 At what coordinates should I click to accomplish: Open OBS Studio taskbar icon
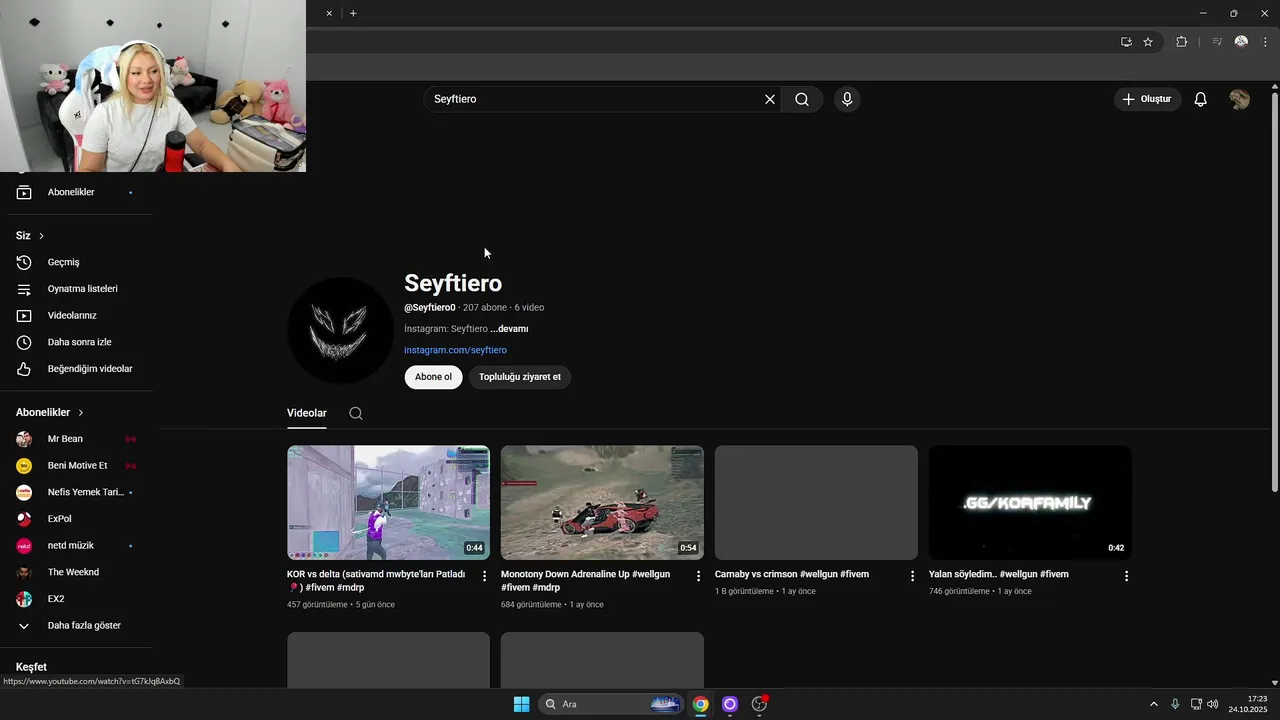tap(759, 704)
